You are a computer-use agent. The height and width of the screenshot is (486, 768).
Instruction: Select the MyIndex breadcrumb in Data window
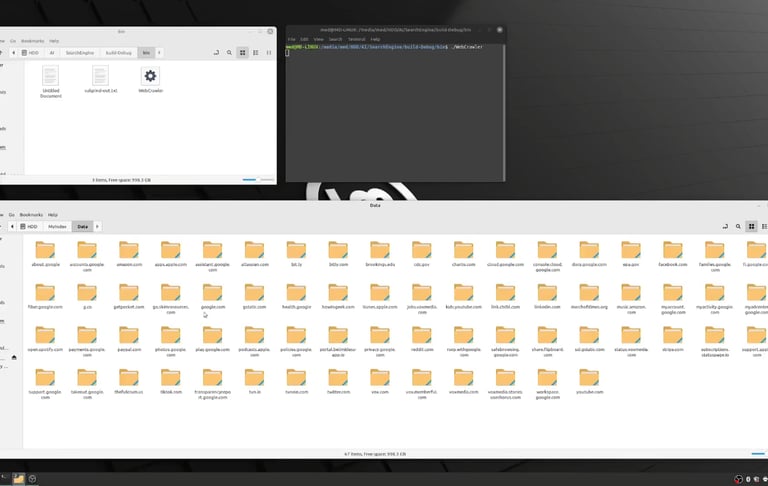(57, 226)
